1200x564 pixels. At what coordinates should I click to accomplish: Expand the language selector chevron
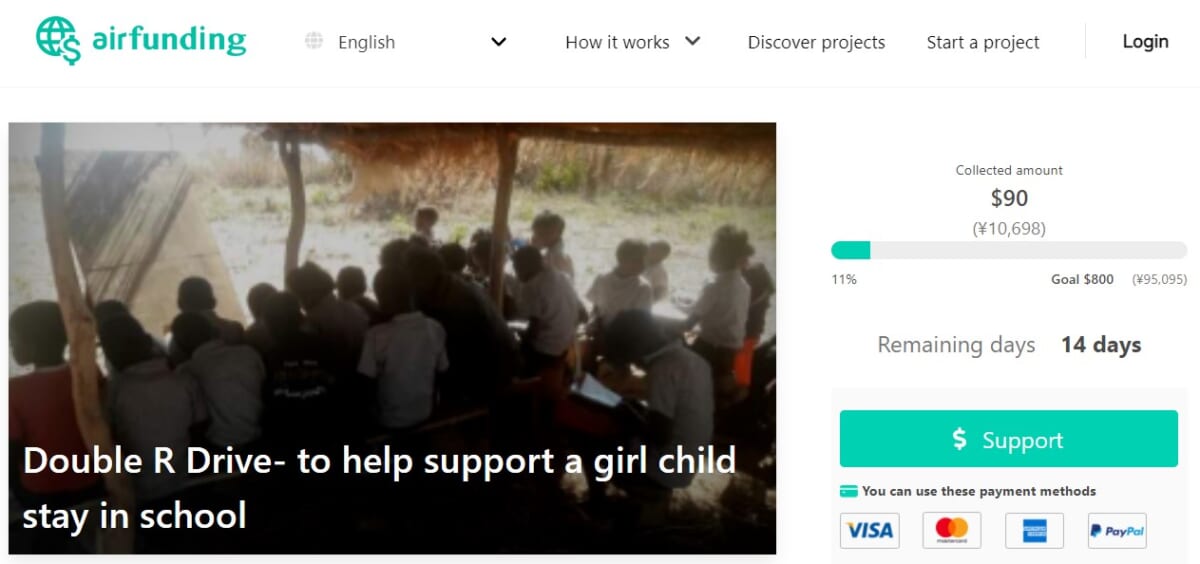tap(499, 42)
